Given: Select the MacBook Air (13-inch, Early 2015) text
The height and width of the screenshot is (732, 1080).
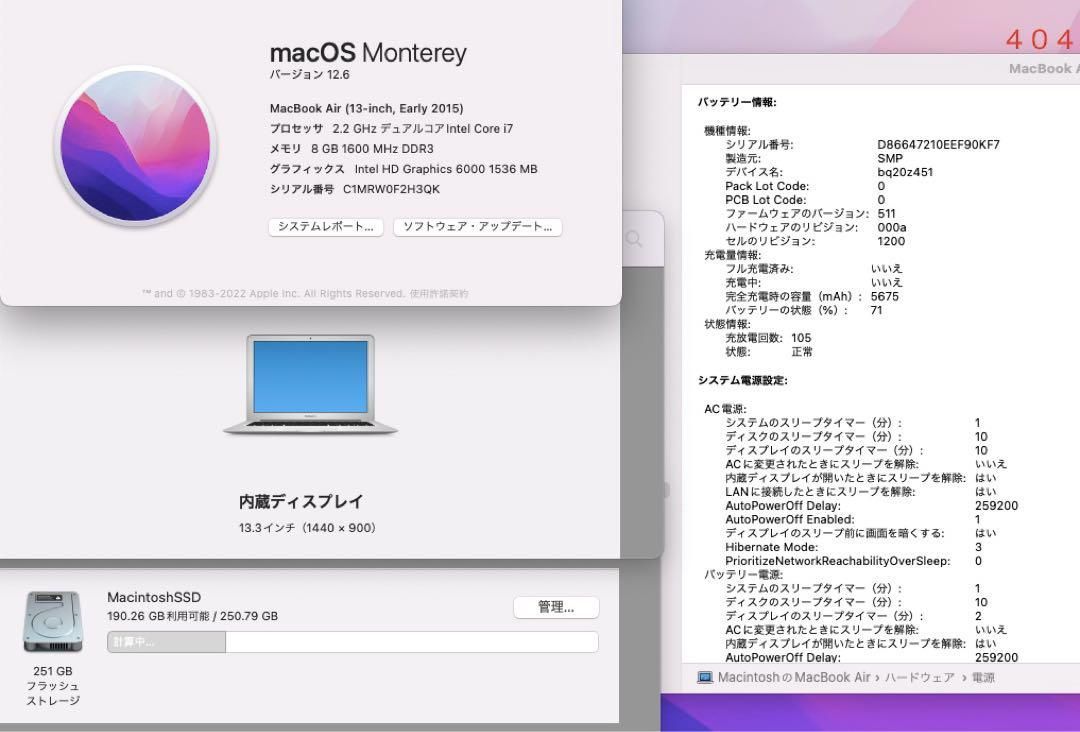Looking at the screenshot, I should tap(366, 108).
